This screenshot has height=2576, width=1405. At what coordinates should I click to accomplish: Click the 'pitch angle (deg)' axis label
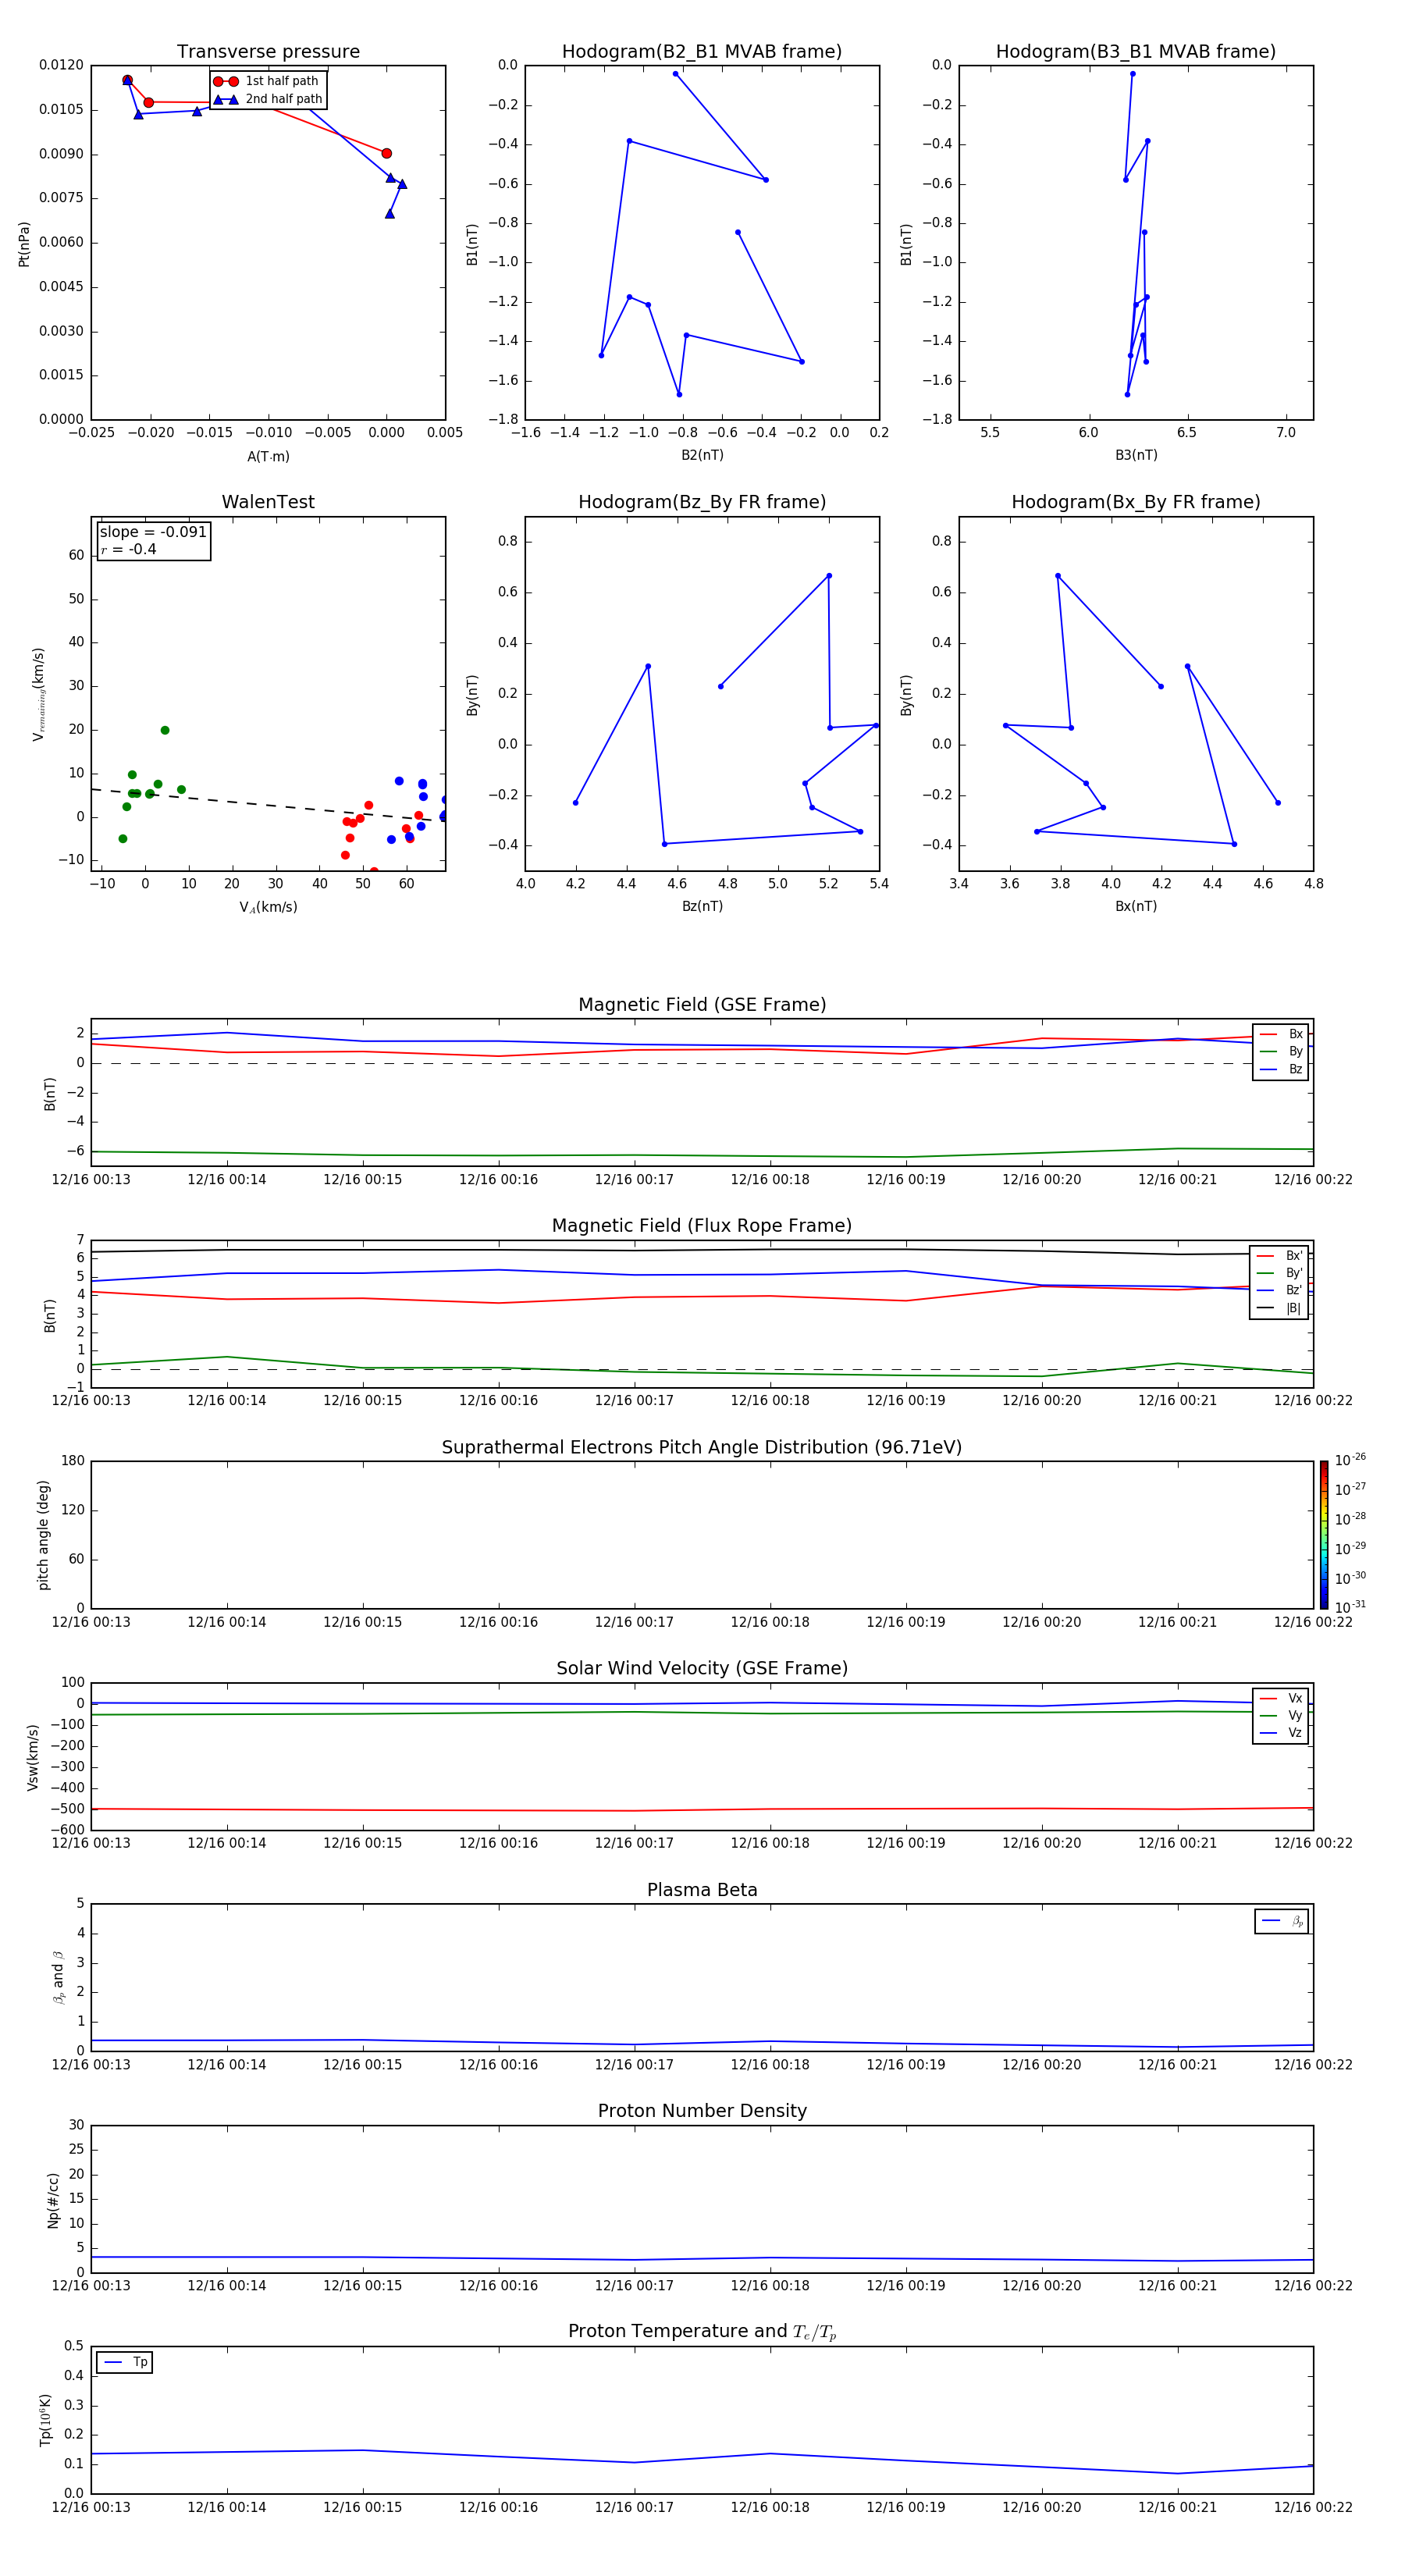[x=43, y=1535]
